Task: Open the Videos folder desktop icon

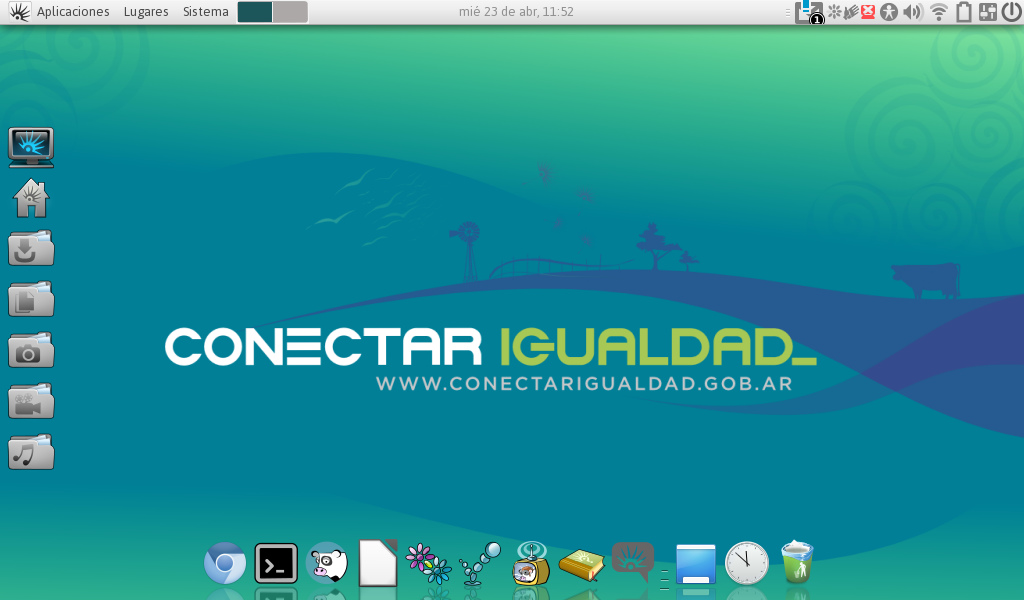Action: point(31,401)
